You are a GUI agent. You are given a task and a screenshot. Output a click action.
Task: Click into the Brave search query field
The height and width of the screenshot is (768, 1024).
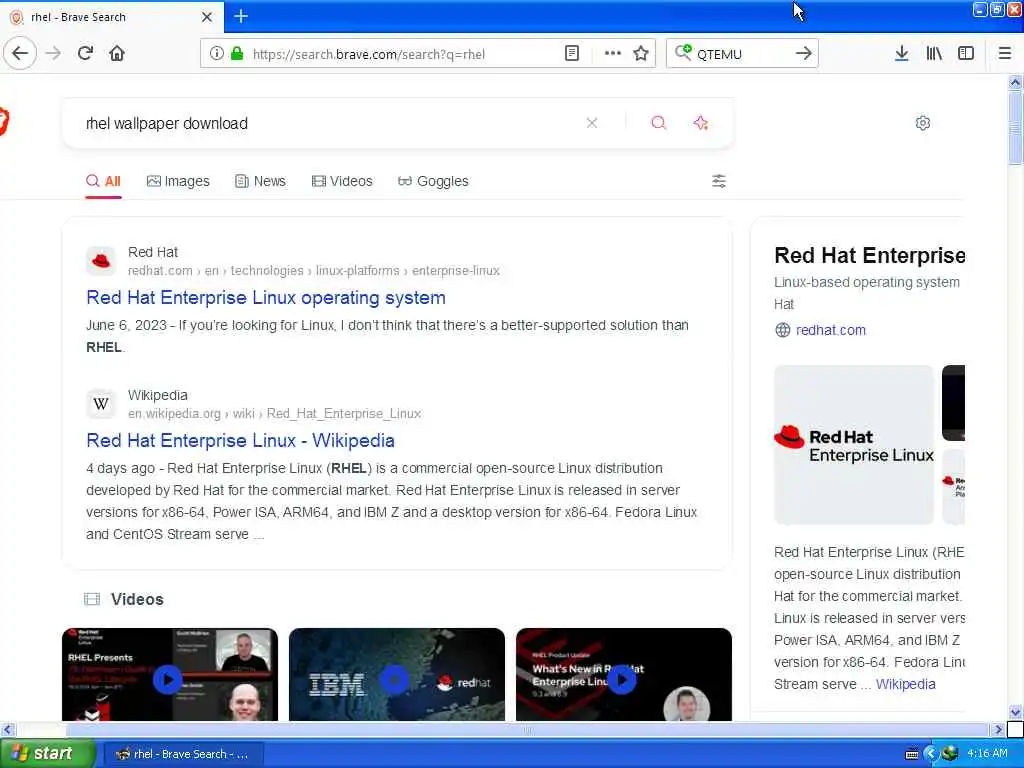tap(327, 123)
